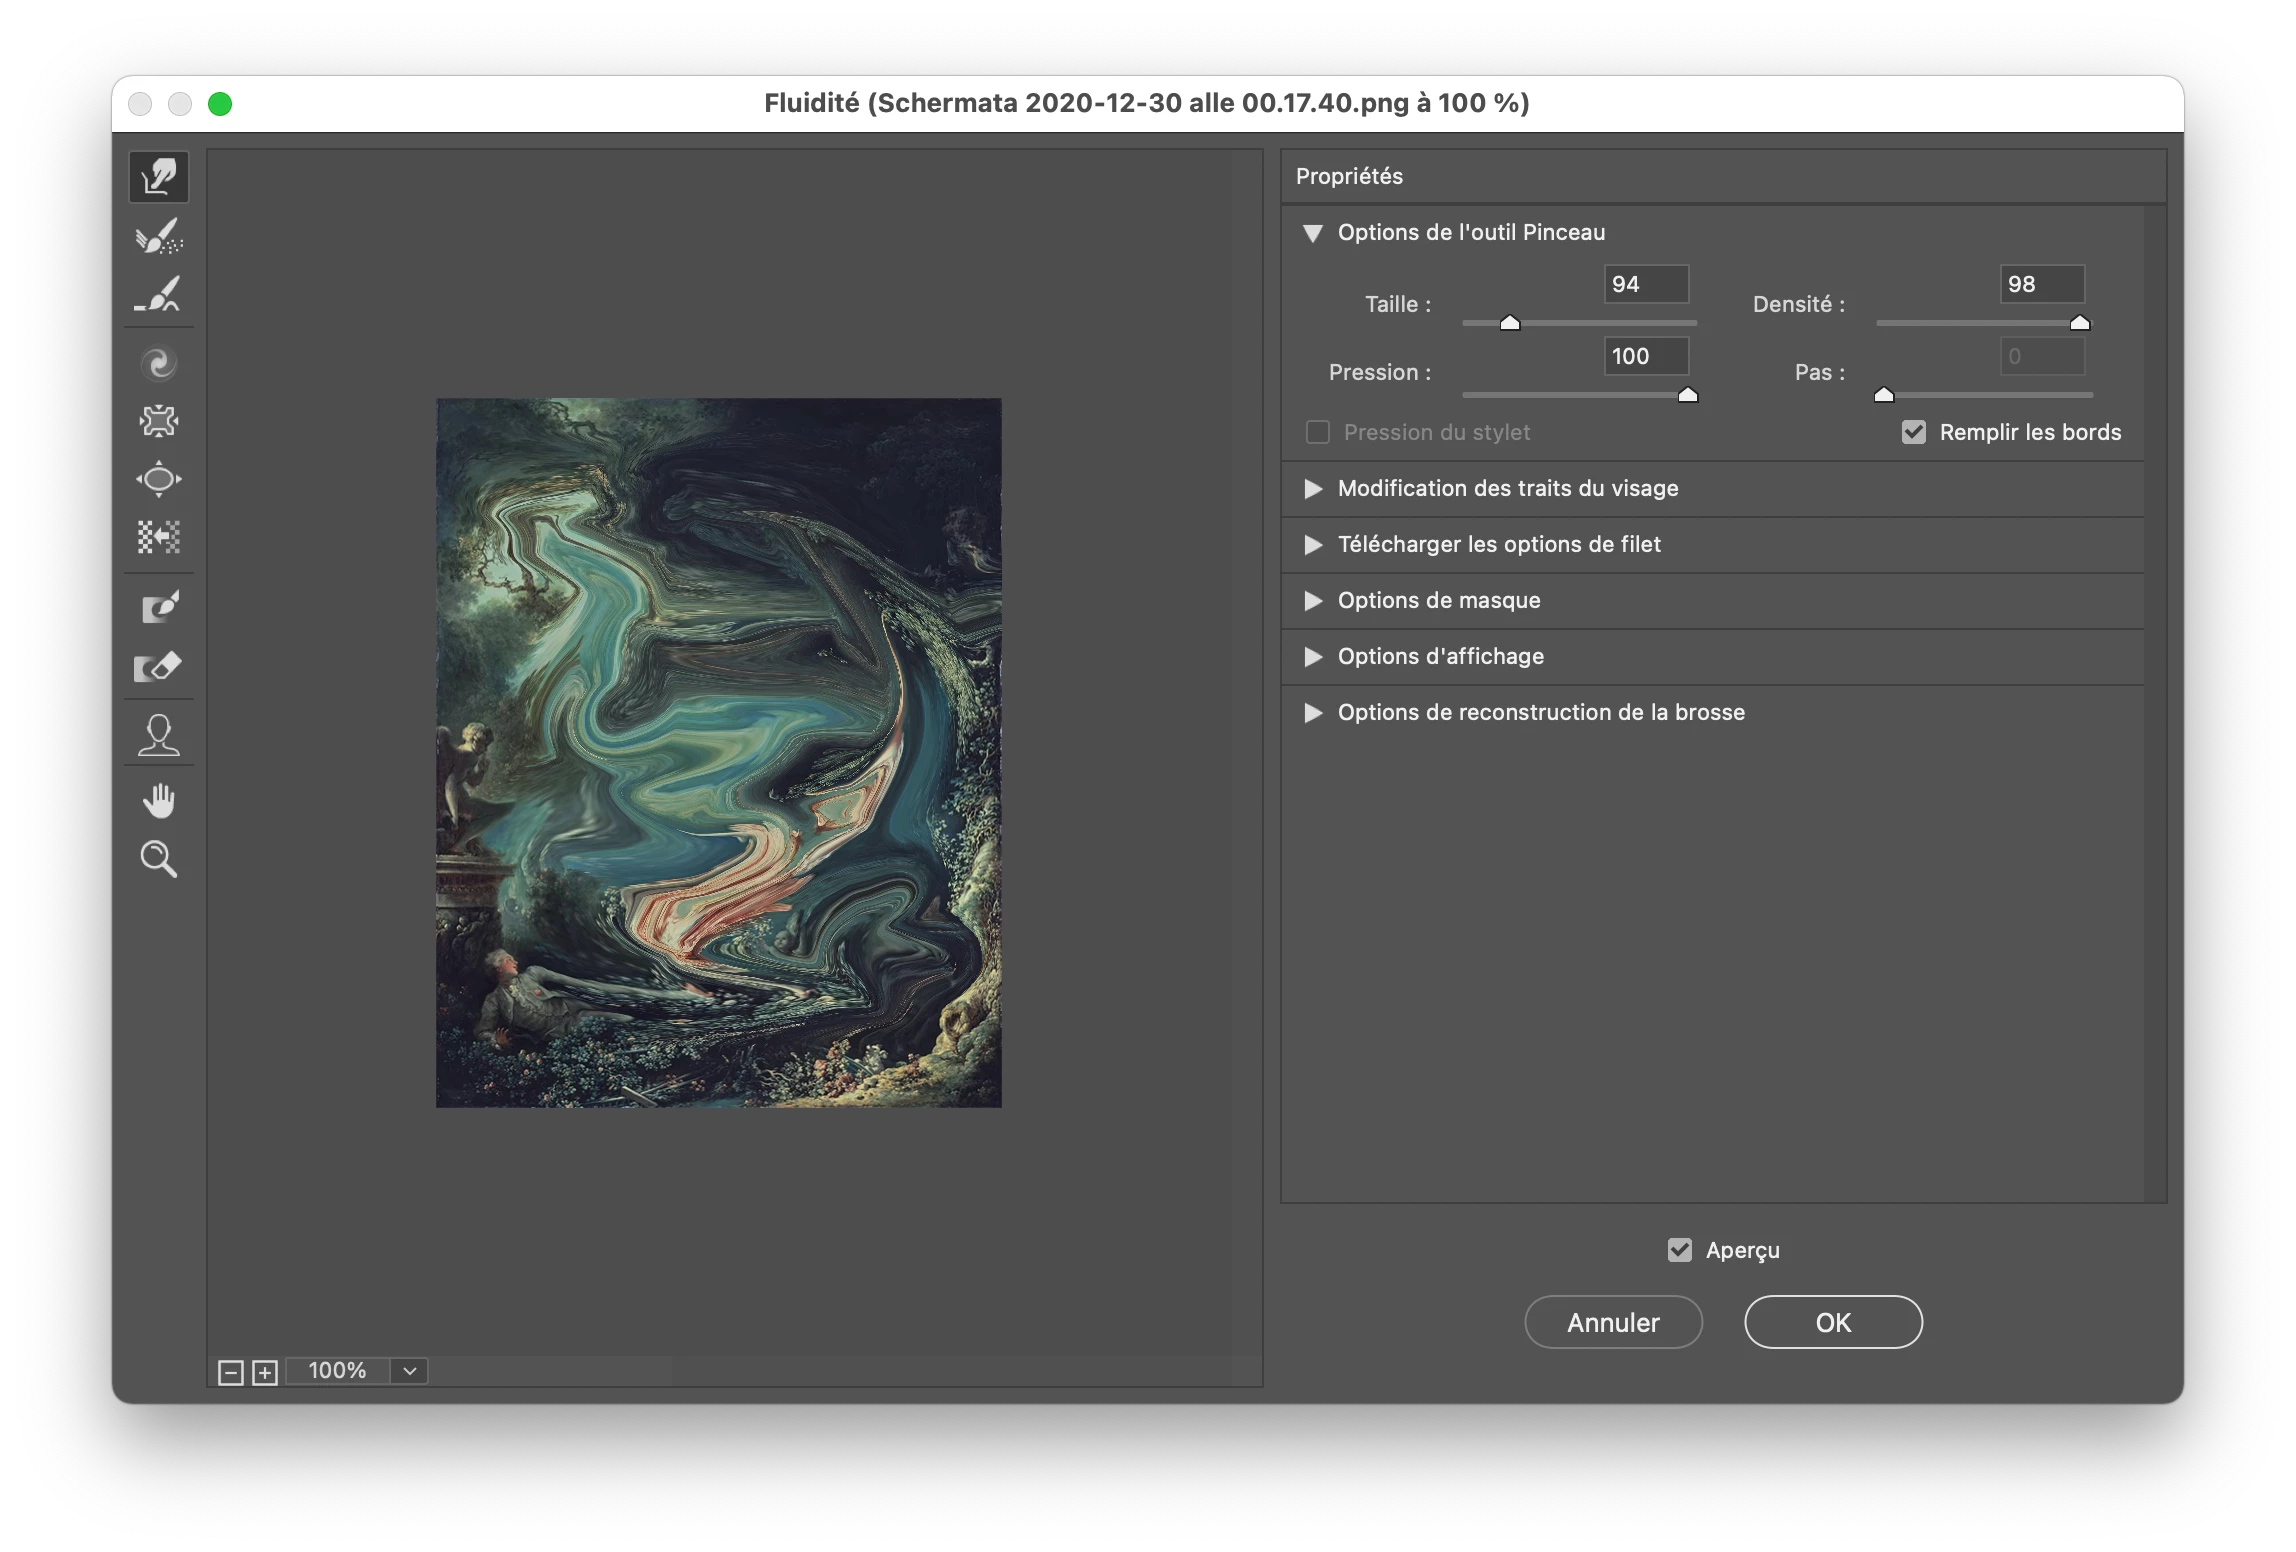This screenshot has width=2296, height=1552.
Task: Select the Face tool
Action: coord(159,735)
